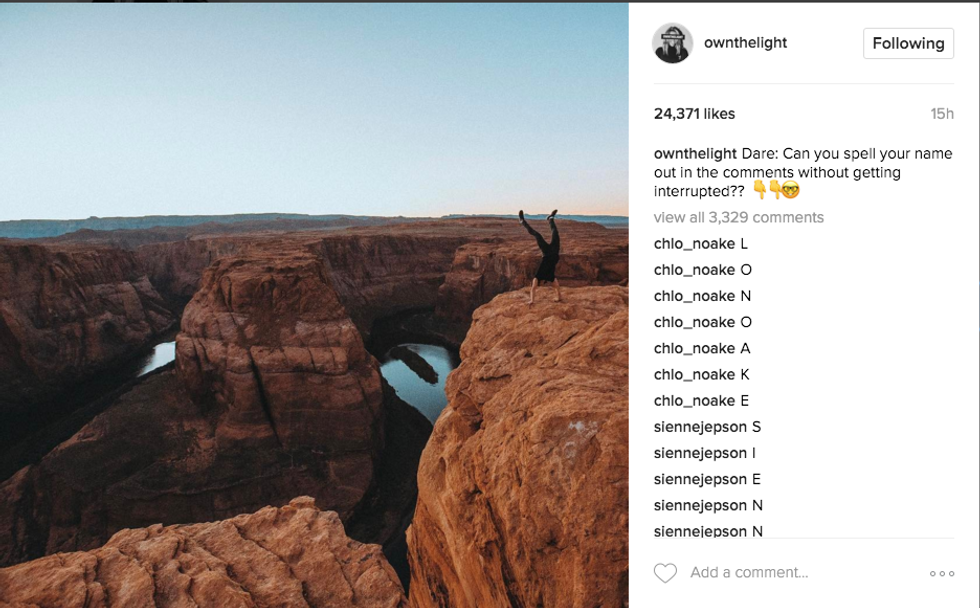Click siennejepson username beside comment I
This screenshot has height=608, width=980.
700,453
